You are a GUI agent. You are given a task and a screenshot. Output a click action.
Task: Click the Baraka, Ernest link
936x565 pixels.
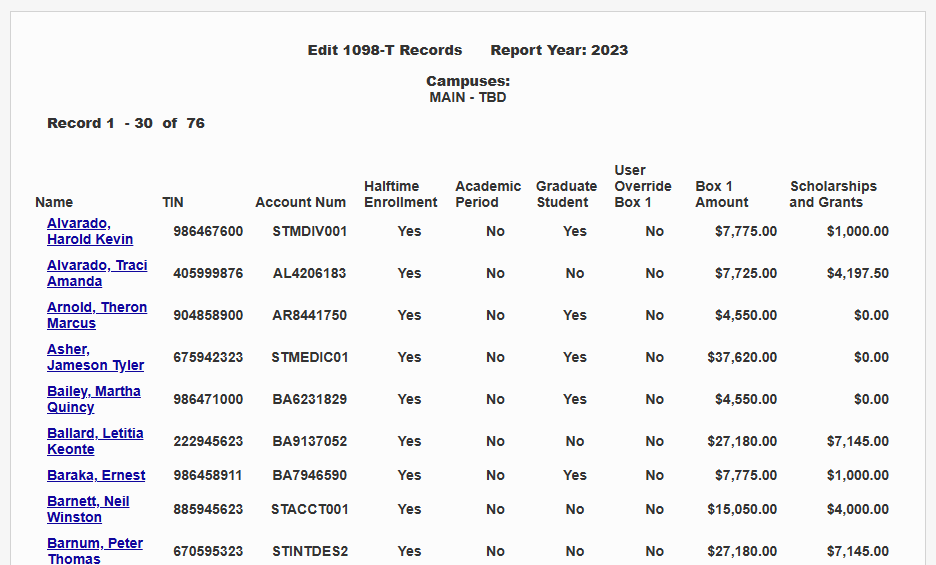(x=96, y=475)
